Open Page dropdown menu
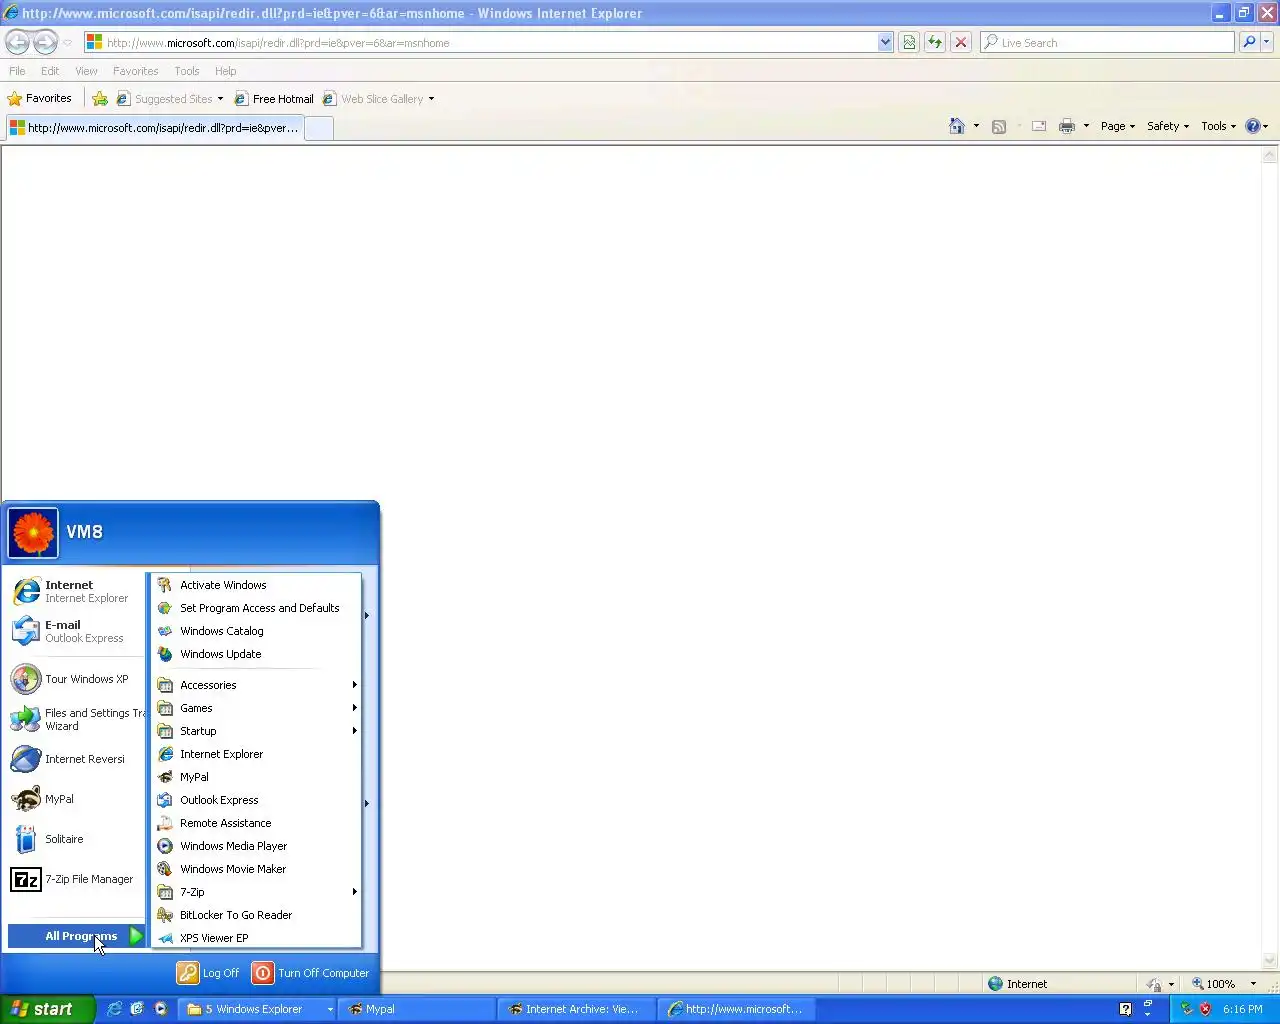Image resolution: width=1280 pixels, height=1024 pixels. [1118, 126]
